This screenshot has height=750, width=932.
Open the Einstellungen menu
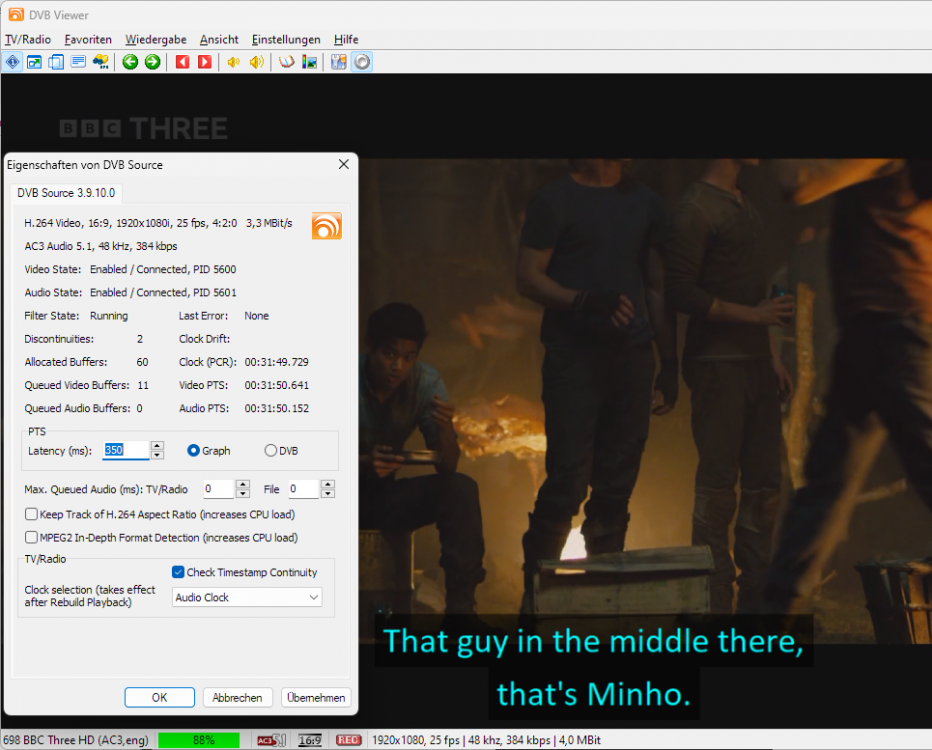[x=286, y=39]
